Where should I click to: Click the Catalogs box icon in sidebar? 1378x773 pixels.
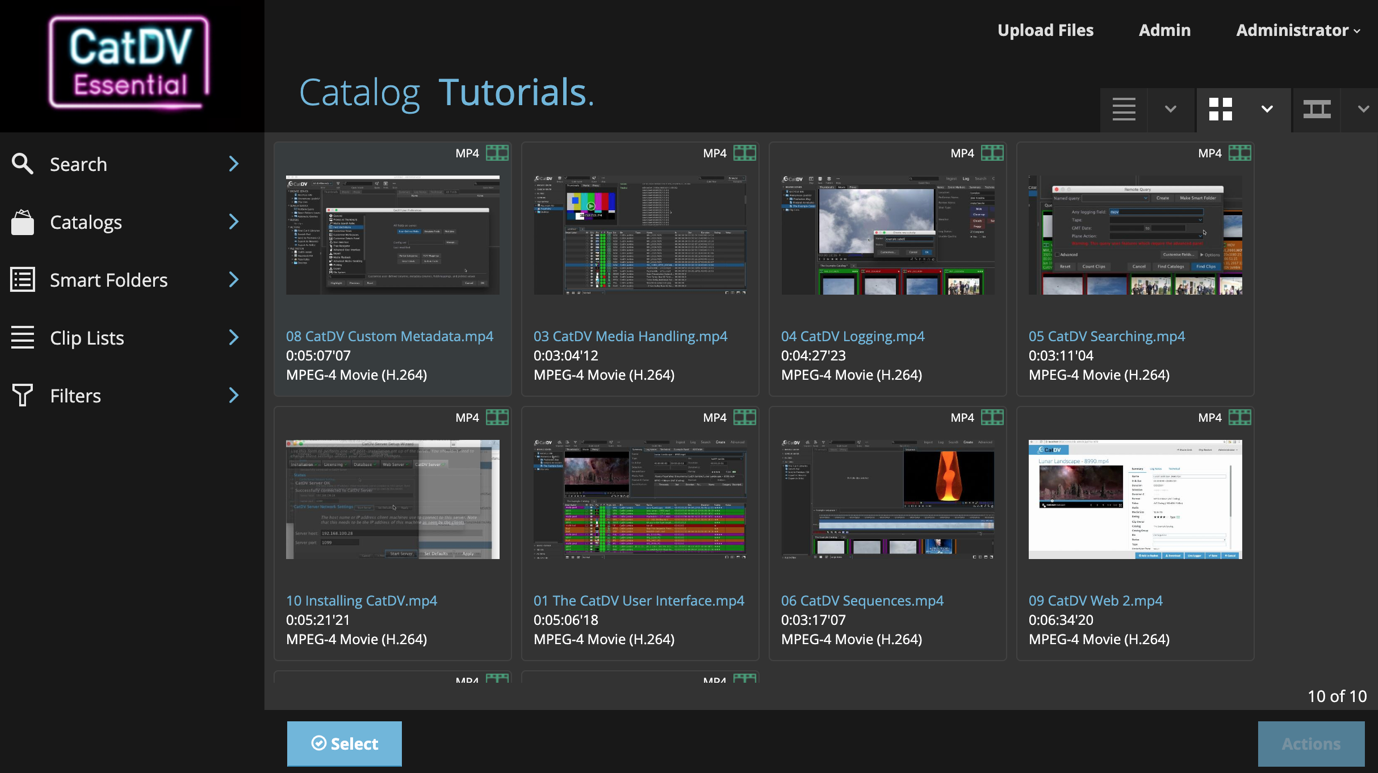point(22,222)
